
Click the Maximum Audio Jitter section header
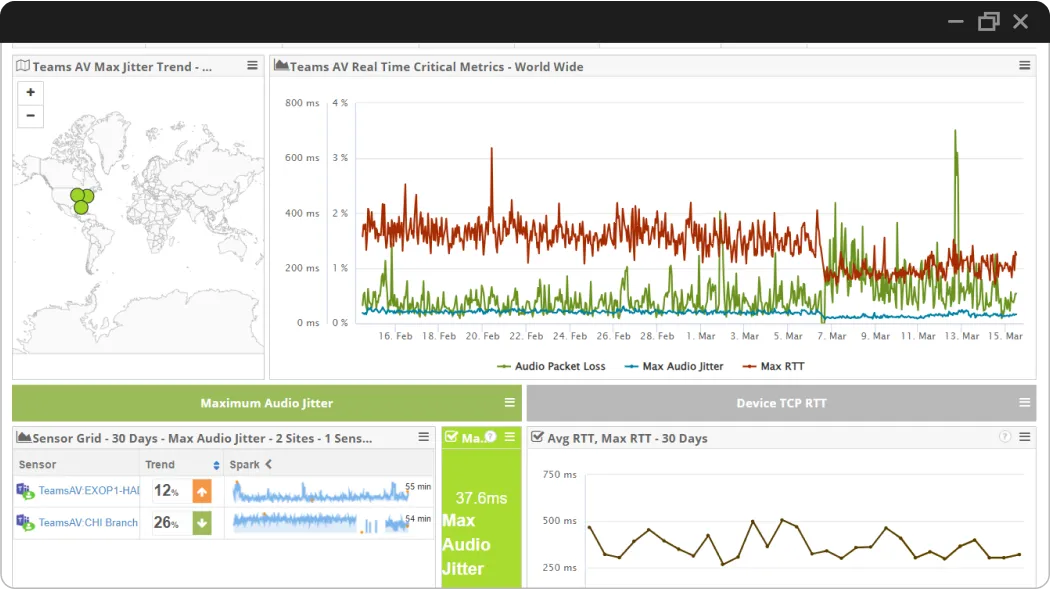pyautogui.click(x=267, y=403)
